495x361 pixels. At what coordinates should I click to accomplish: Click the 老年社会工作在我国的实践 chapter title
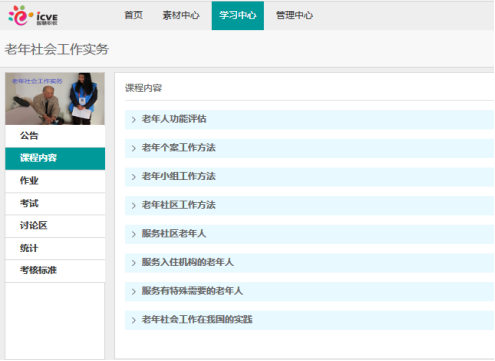(197, 320)
